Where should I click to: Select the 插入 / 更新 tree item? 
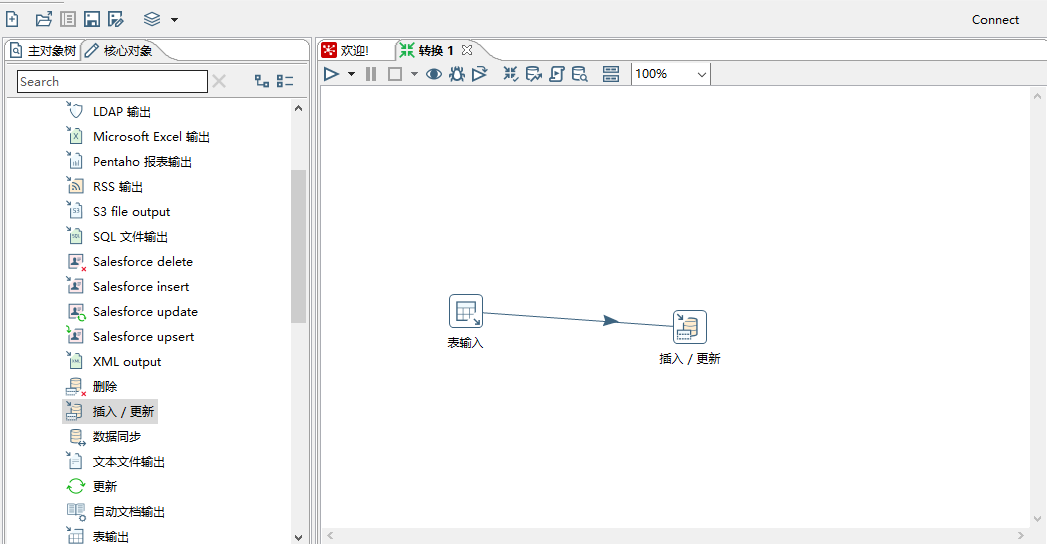click(x=110, y=412)
